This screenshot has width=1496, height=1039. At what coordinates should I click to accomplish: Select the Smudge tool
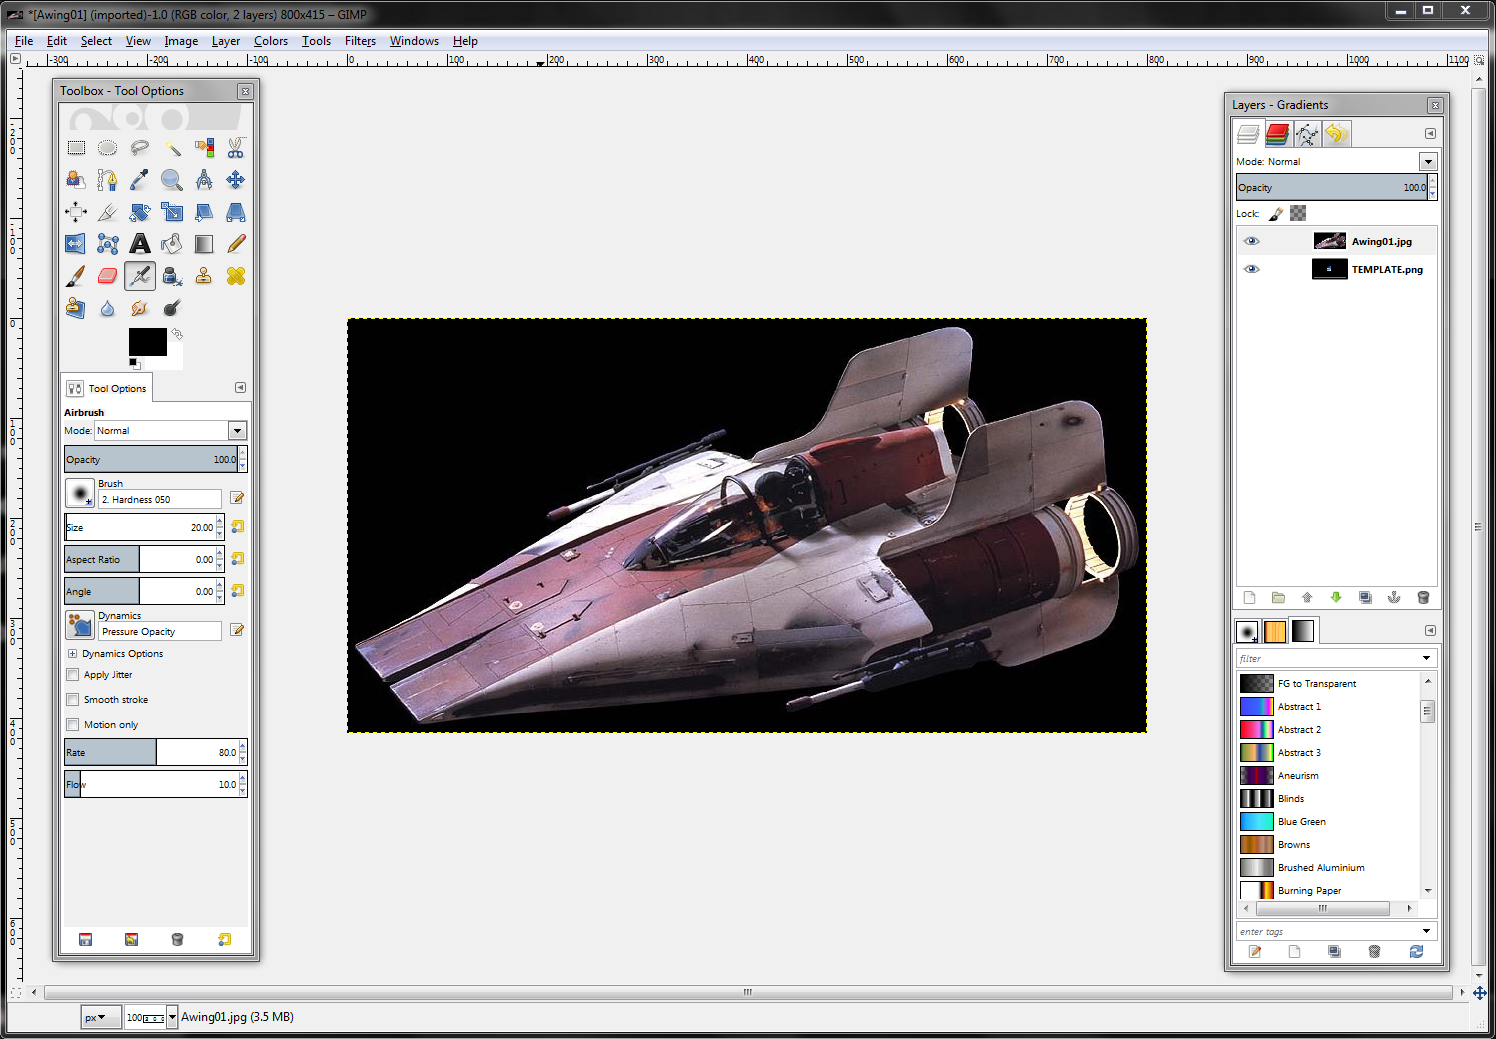140,308
